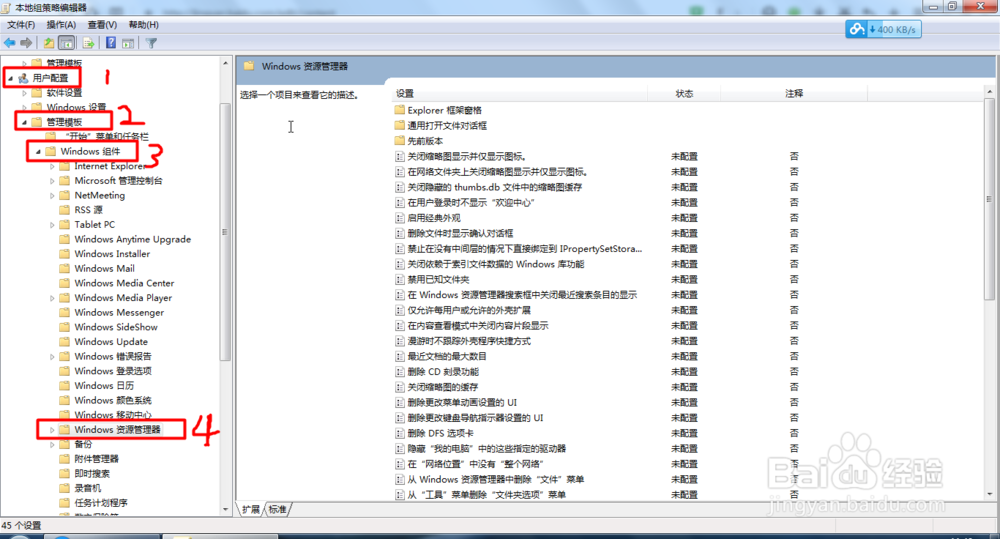Expand the Tablet PC tree node

point(52,225)
